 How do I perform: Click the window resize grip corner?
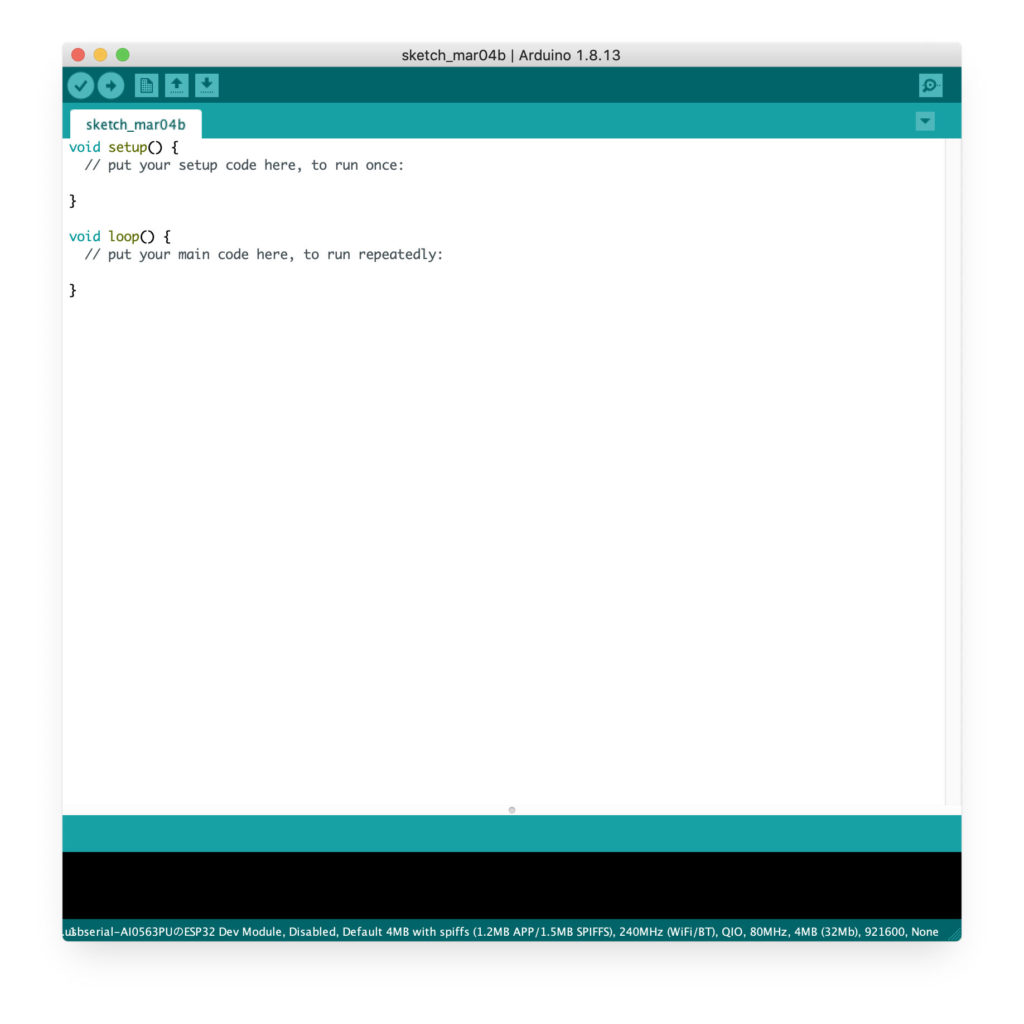pyautogui.click(x=953, y=933)
